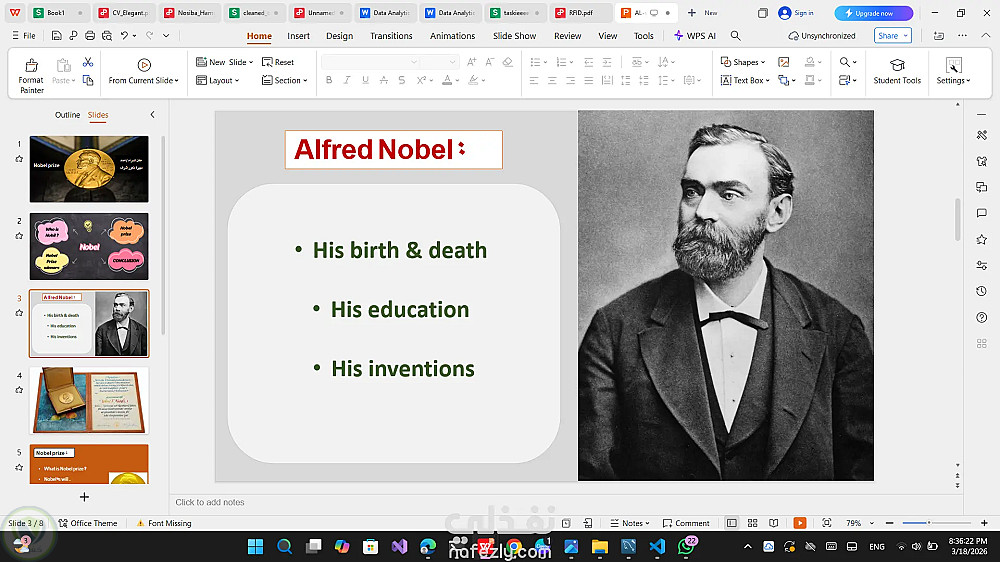Open the ribbon search magnifier

coord(735,36)
